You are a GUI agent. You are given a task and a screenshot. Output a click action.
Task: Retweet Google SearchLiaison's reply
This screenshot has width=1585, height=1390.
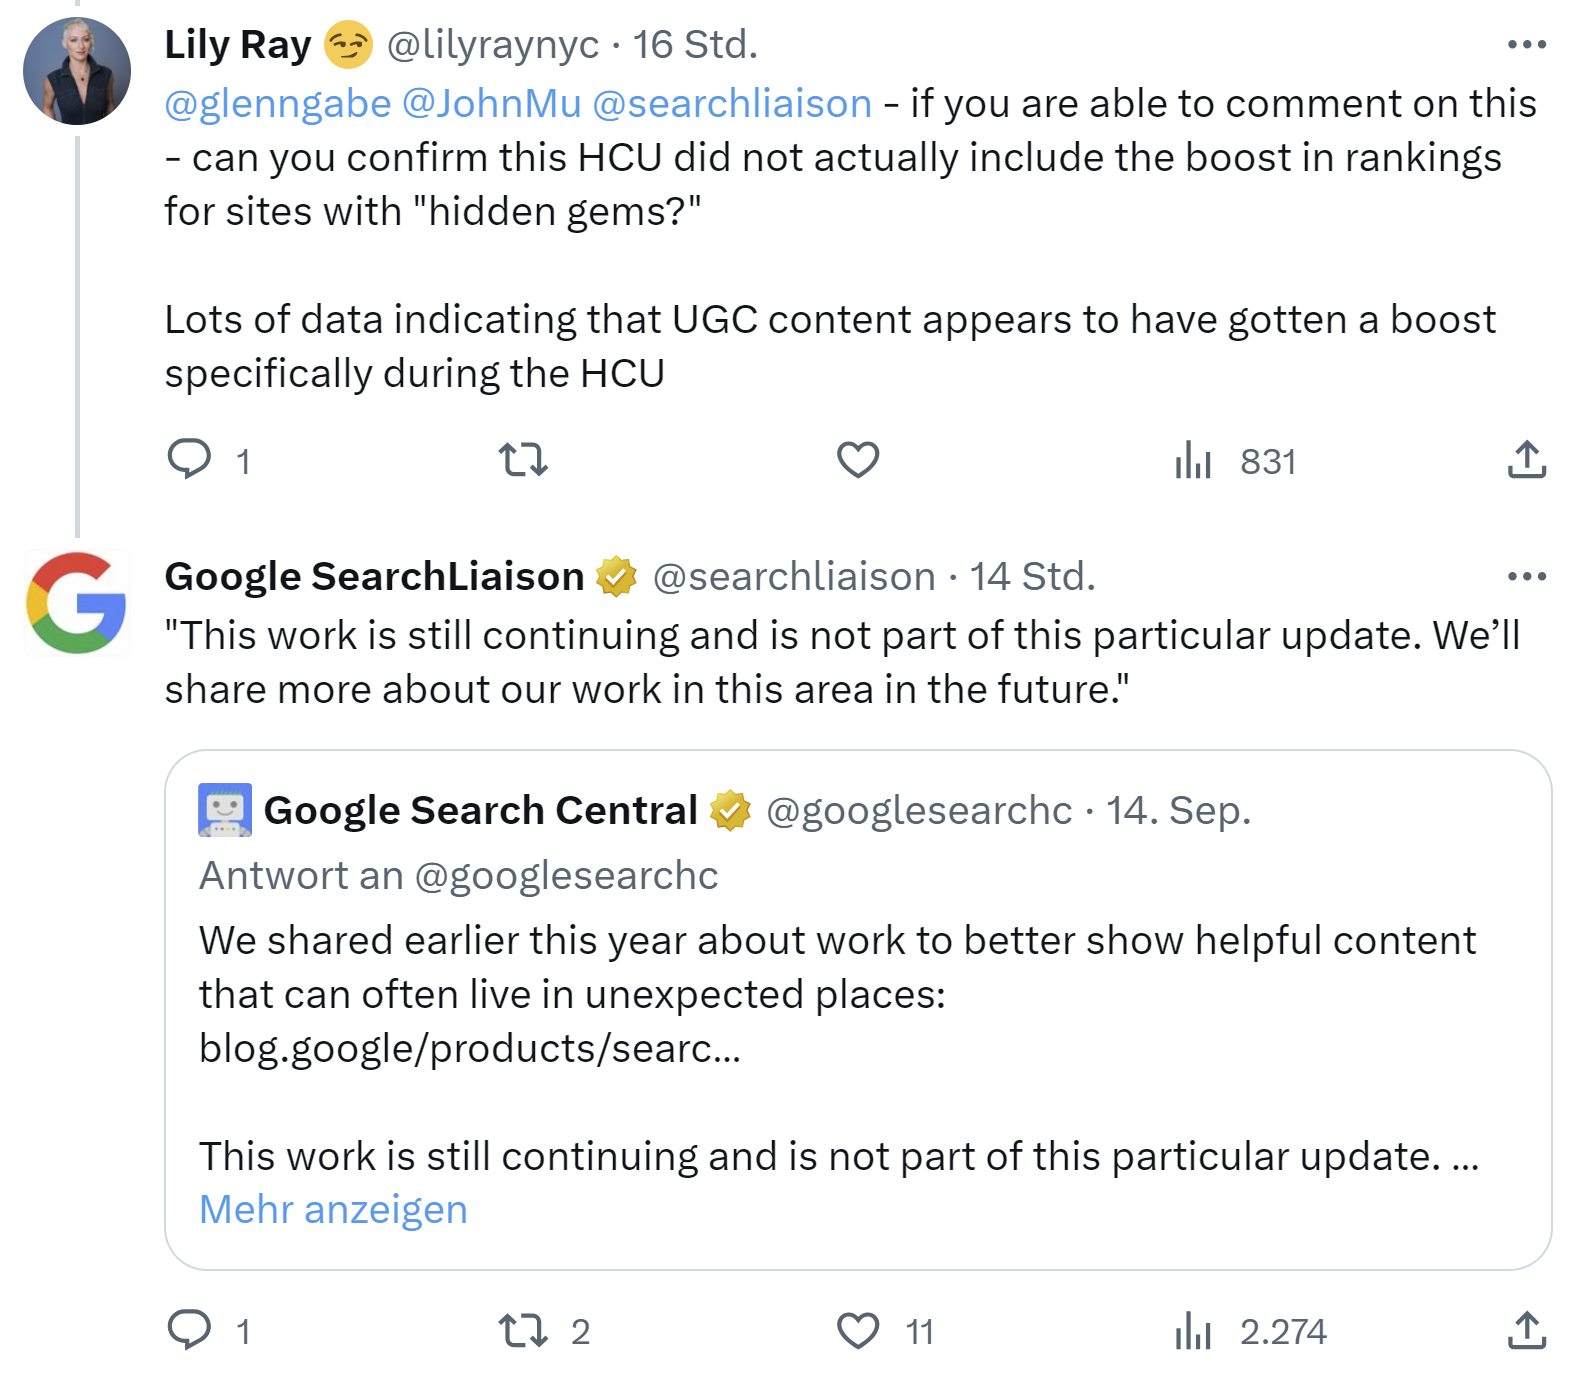524,1331
